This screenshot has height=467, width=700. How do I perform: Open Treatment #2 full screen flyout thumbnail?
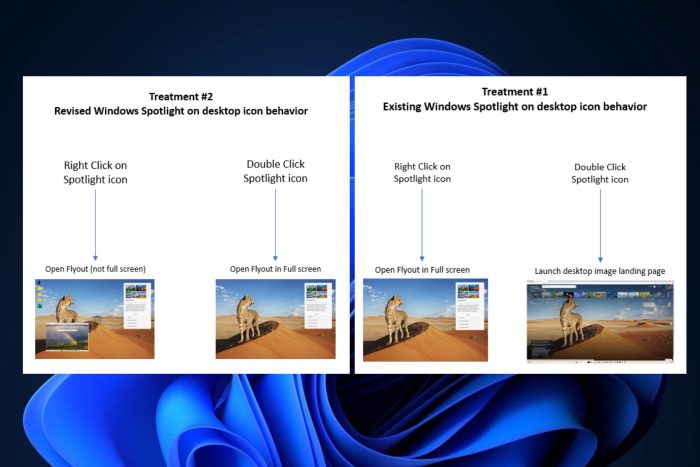pyautogui.click(x=275, y=319)
